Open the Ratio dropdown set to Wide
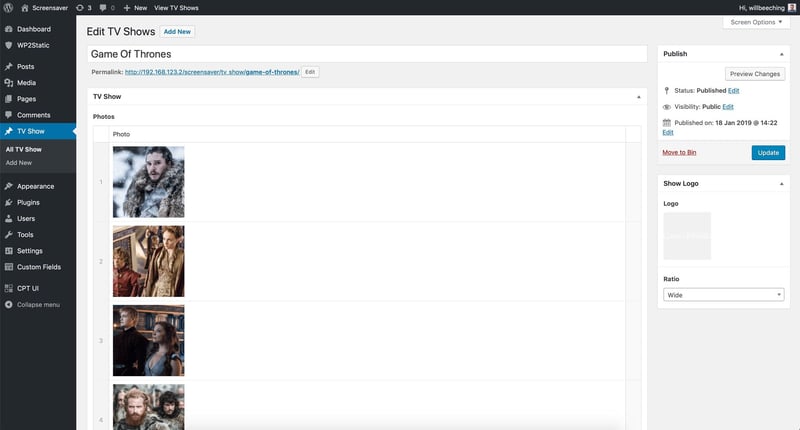The height and width of the screenshot is (430, 800). 723,295
